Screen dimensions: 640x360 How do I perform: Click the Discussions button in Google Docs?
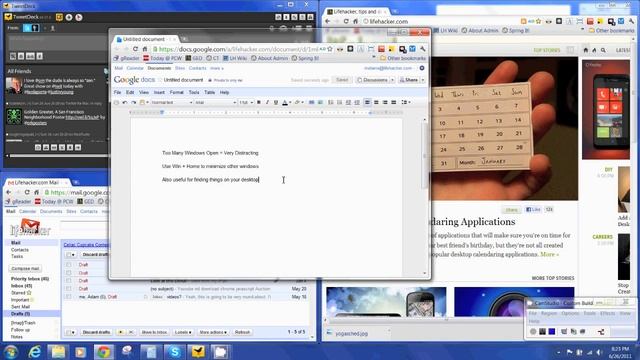(372, 80)
